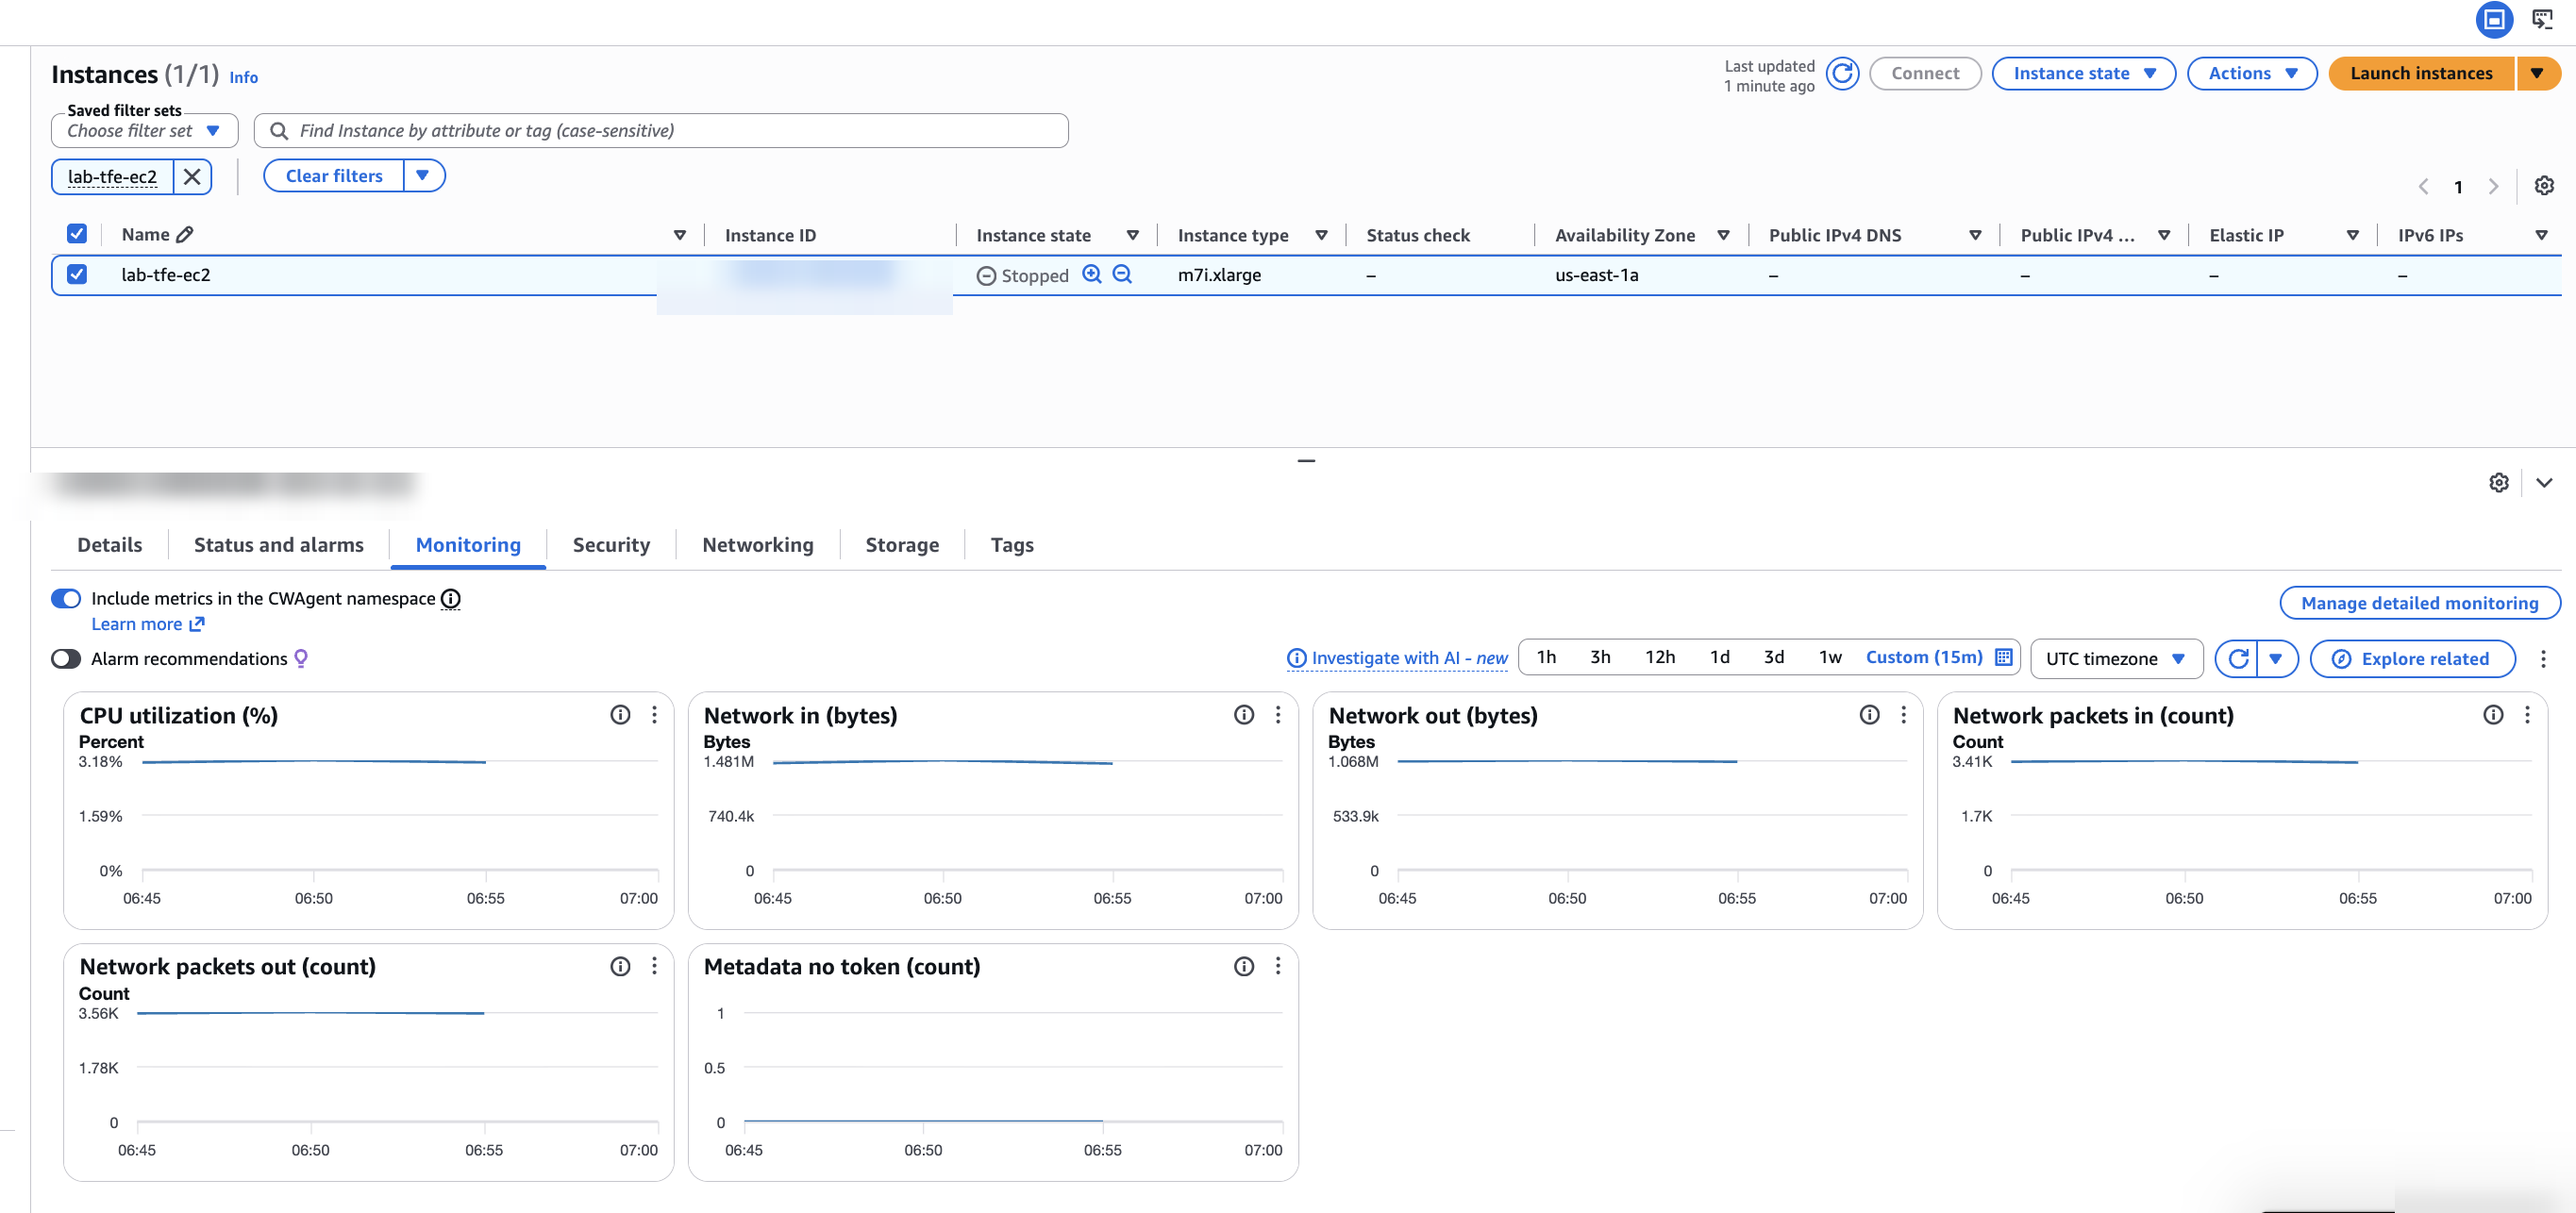Image resolution: width=2576 pixels, height=1213 pixels.
Task: Switch to Status and alarms tab
Action: click(x=279, y=545)
